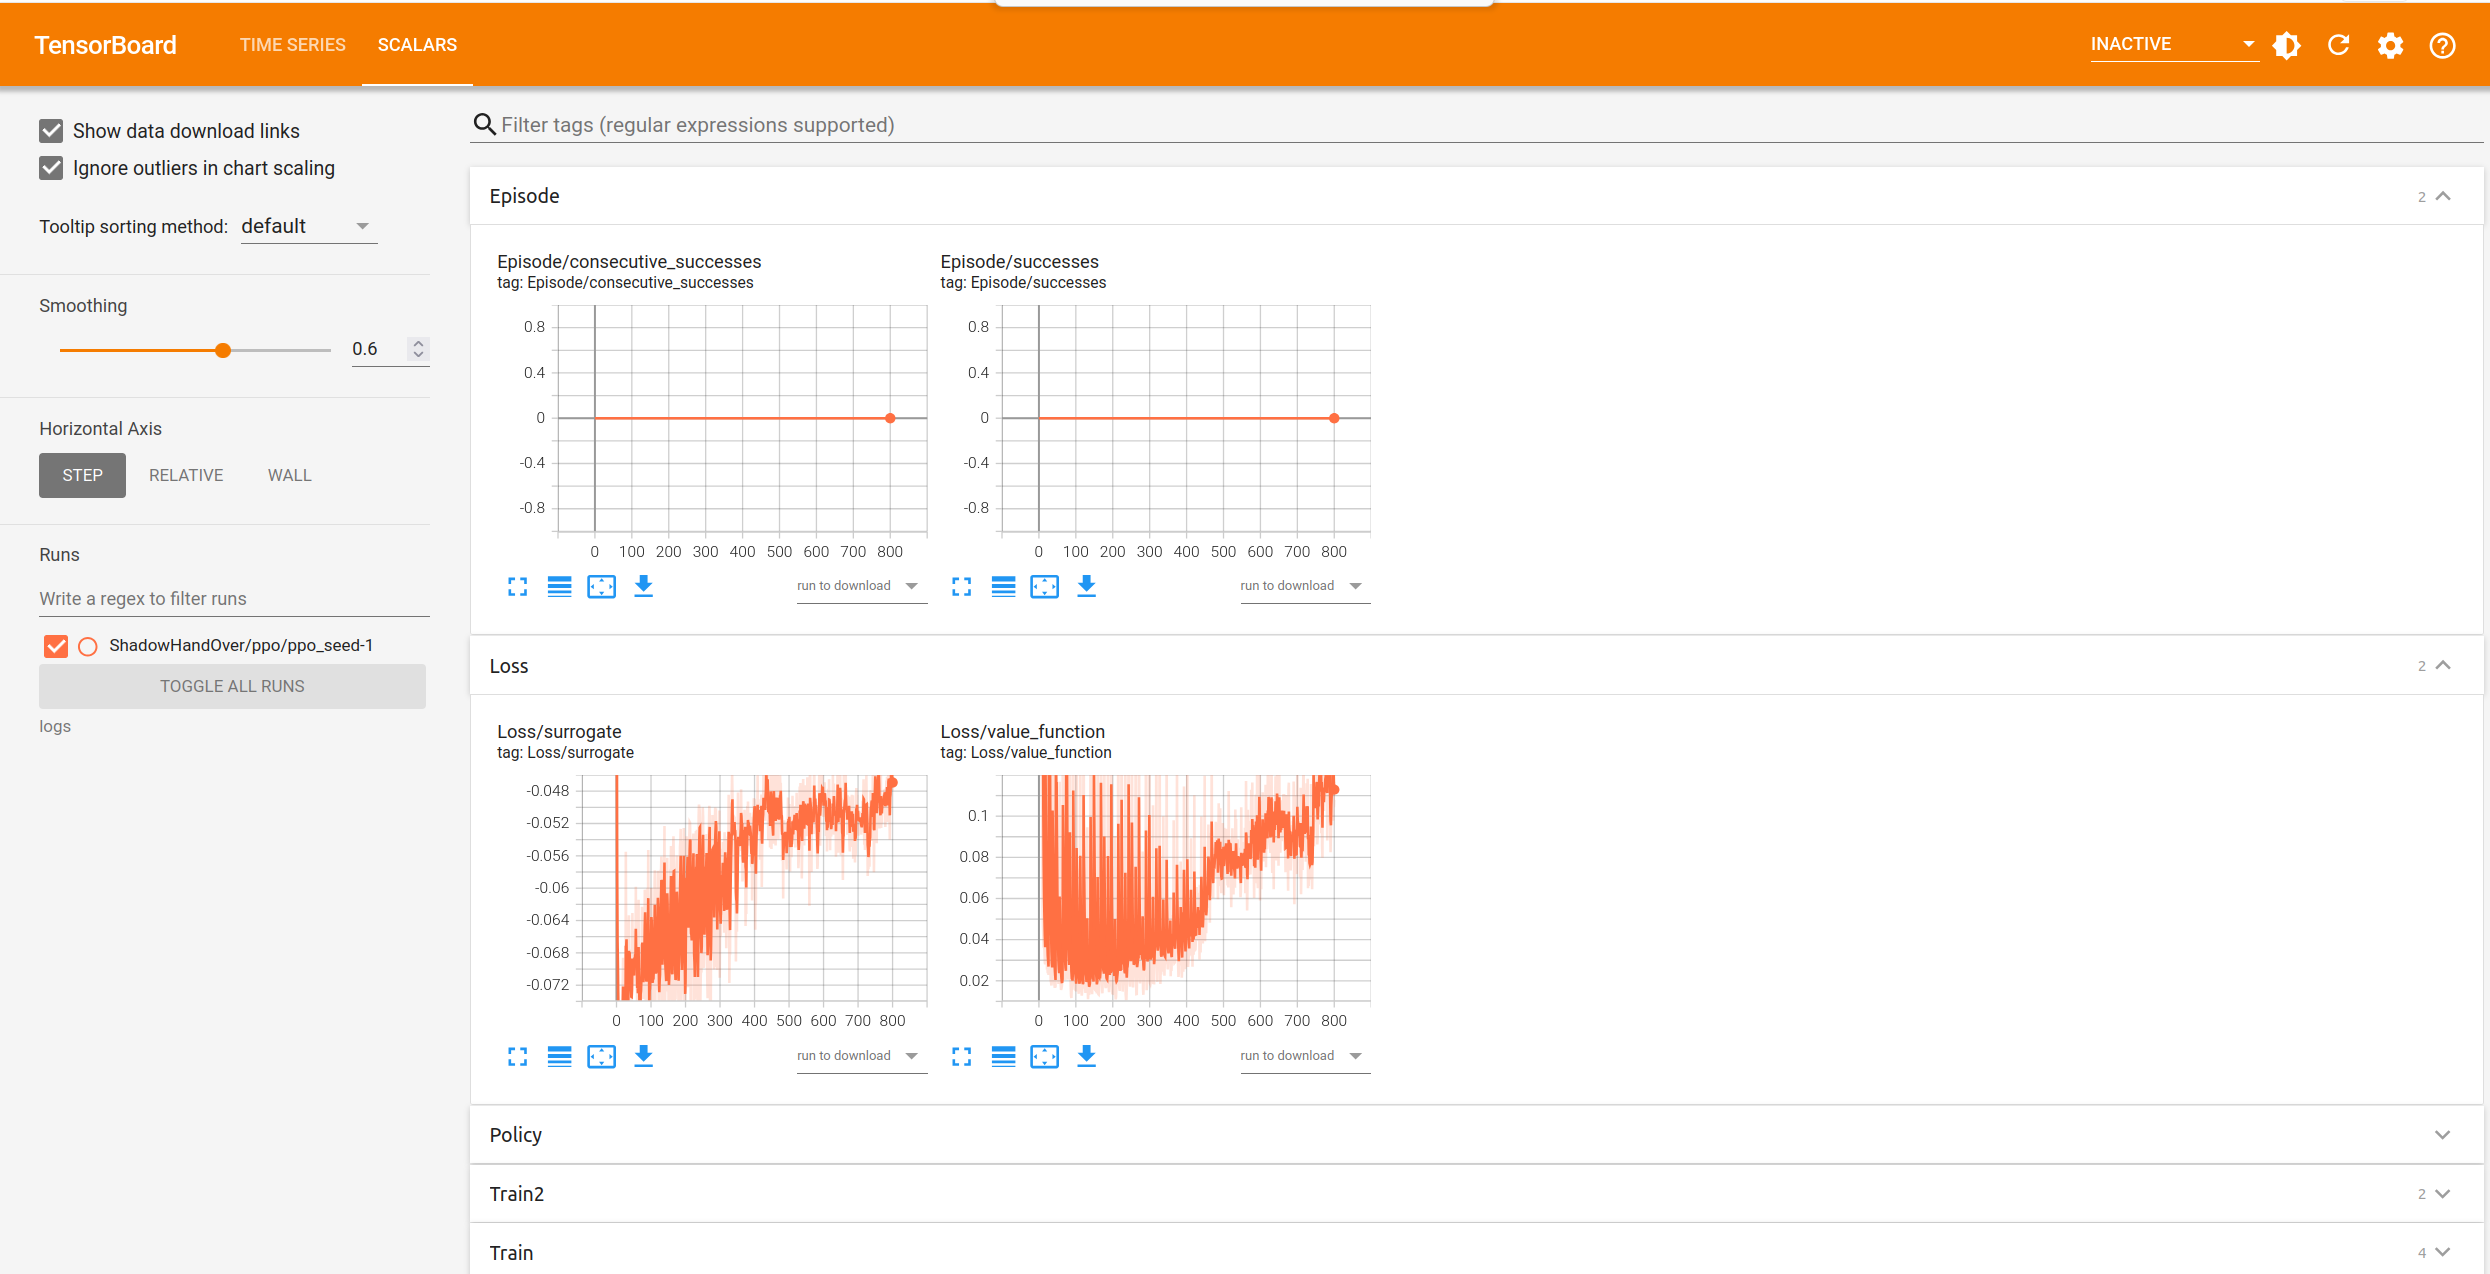Open the Tooltip sorting method dropdown
Screen dimensions: 2490x1274
pos(308,227)
